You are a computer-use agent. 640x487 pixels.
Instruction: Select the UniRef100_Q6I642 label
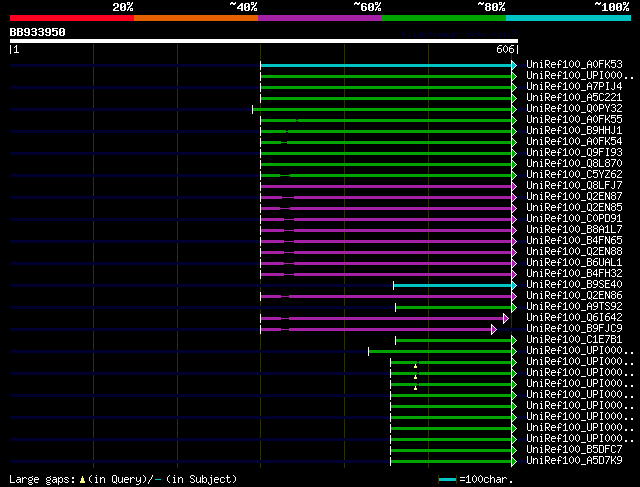click(x=574, y=318)
